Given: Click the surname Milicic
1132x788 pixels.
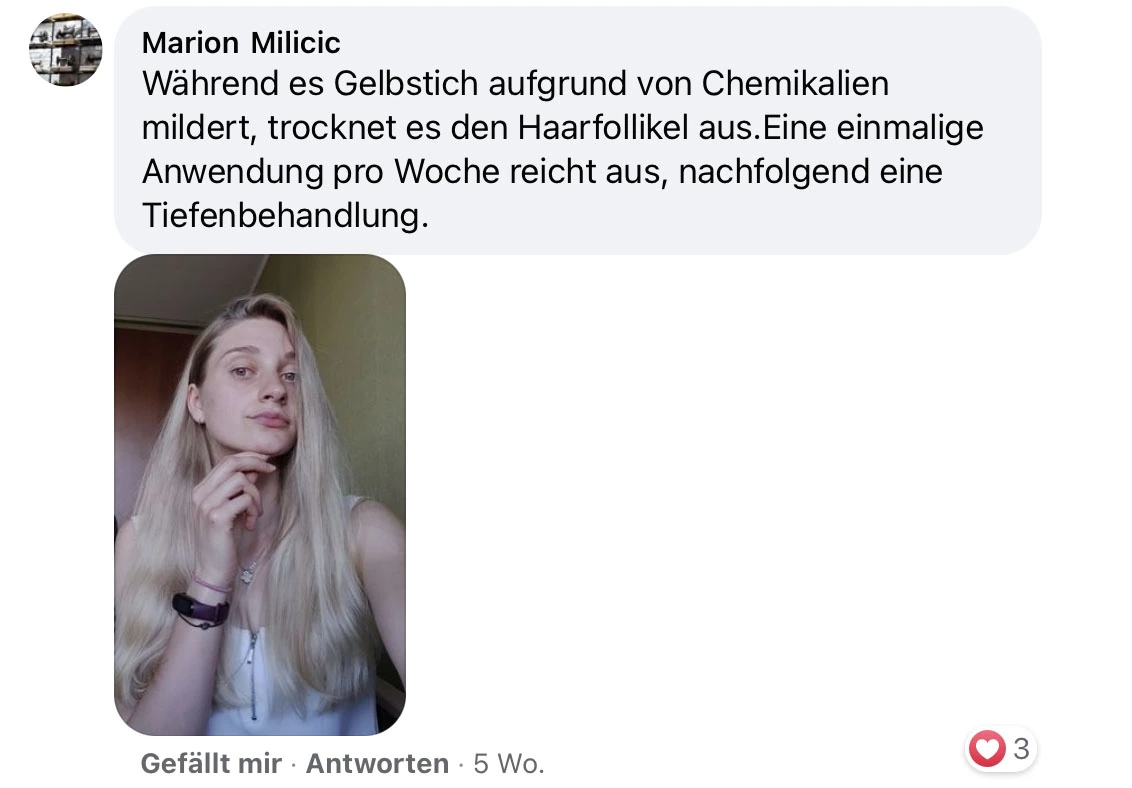Looking at the screenshot, I should tap(296, 43).
